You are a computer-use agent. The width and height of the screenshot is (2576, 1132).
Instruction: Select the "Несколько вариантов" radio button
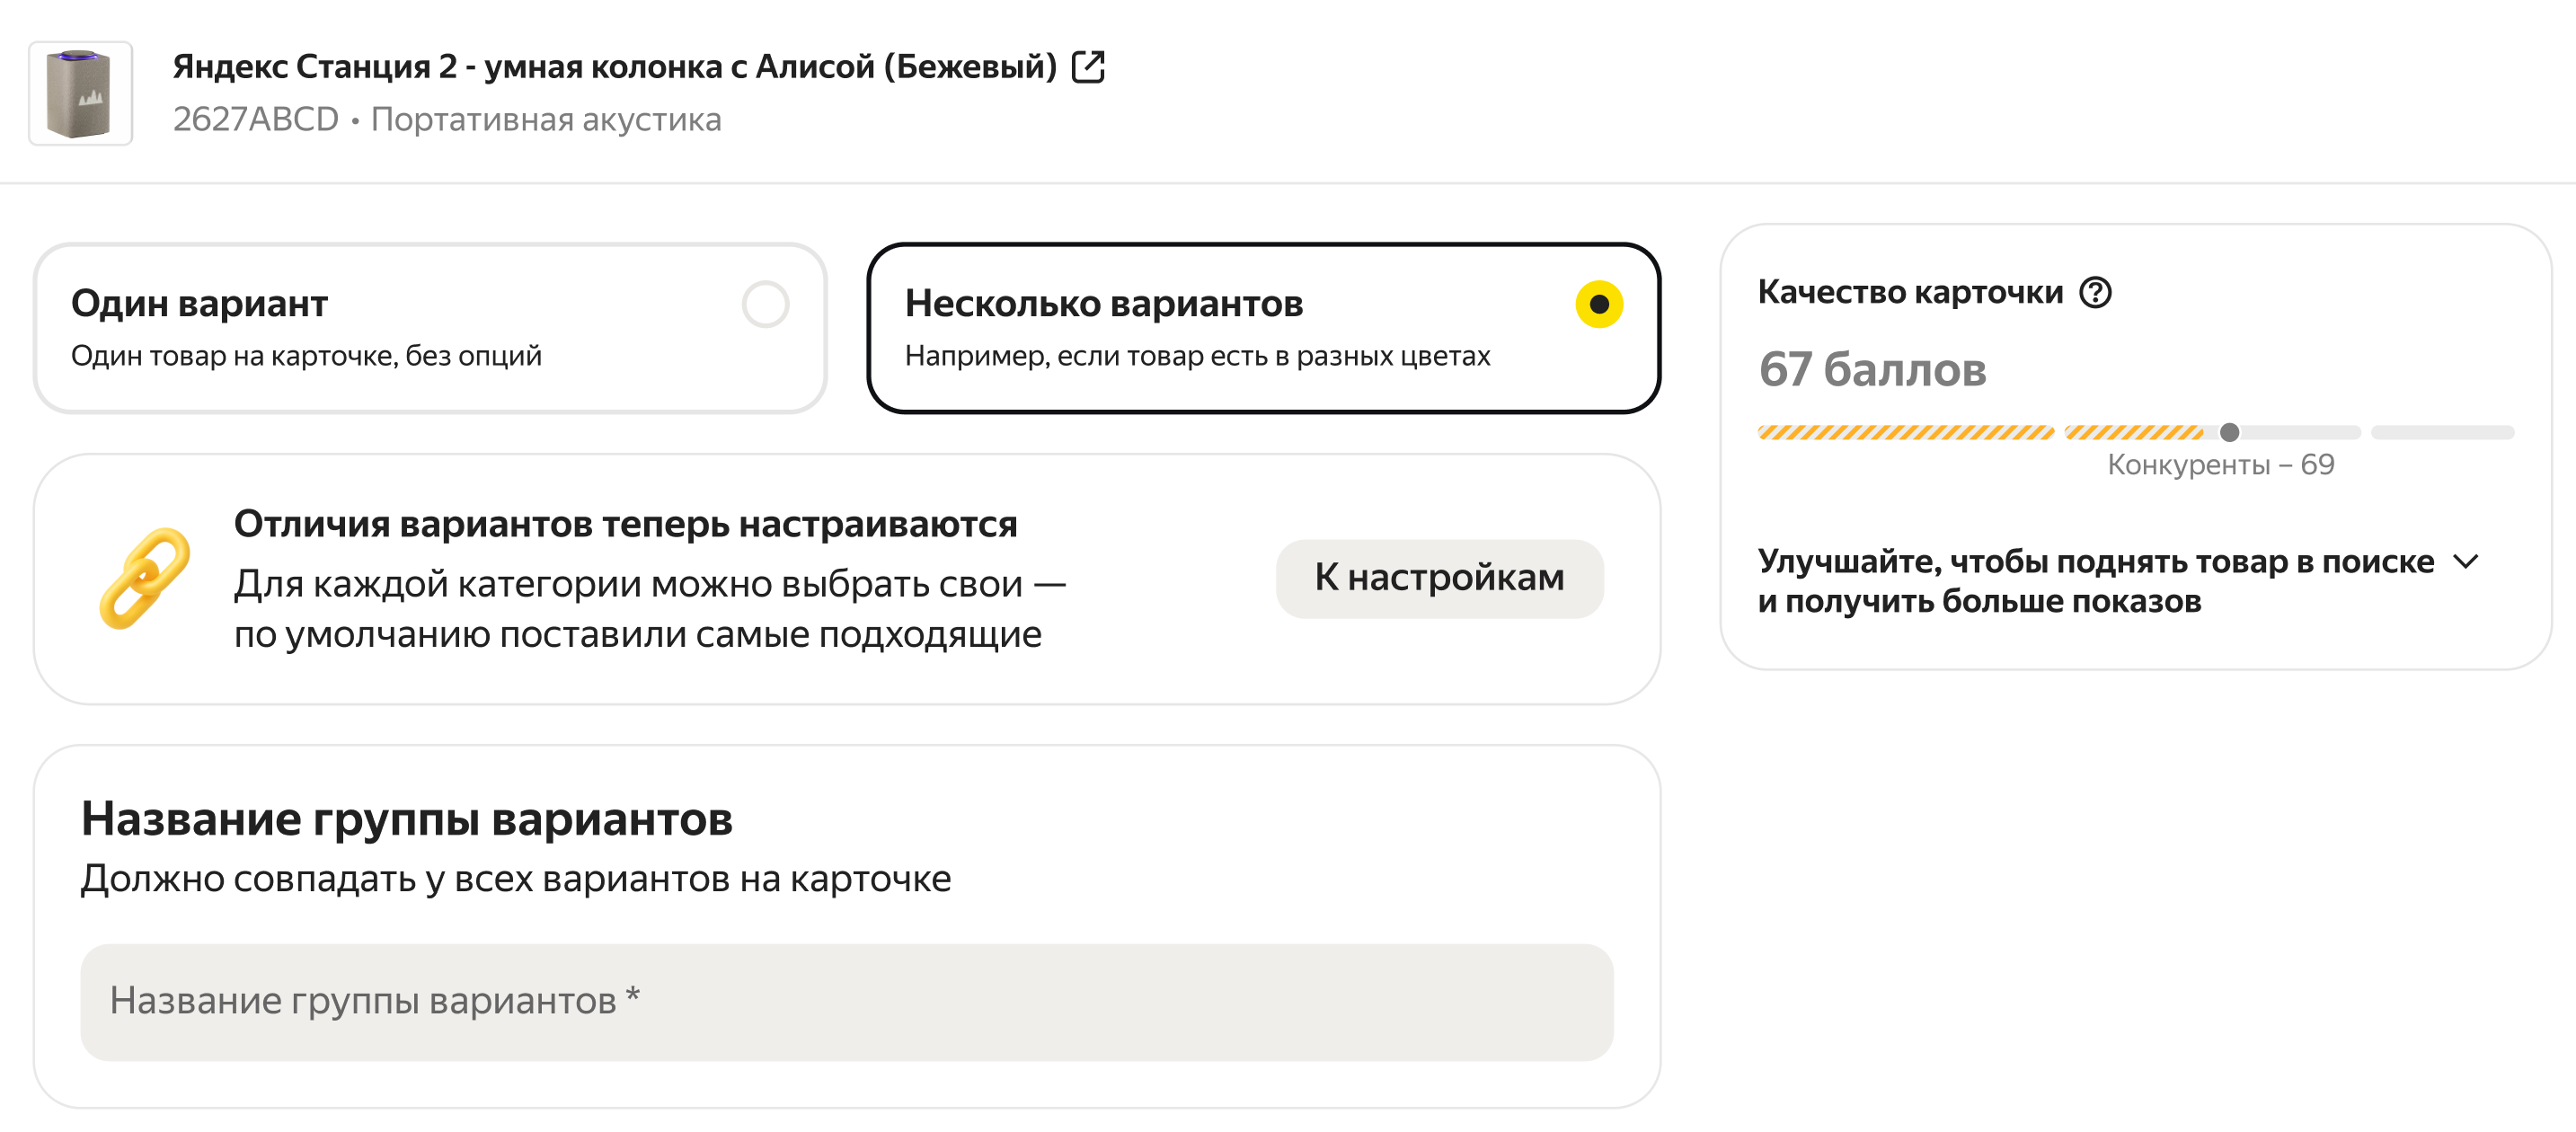(1598, 304)
